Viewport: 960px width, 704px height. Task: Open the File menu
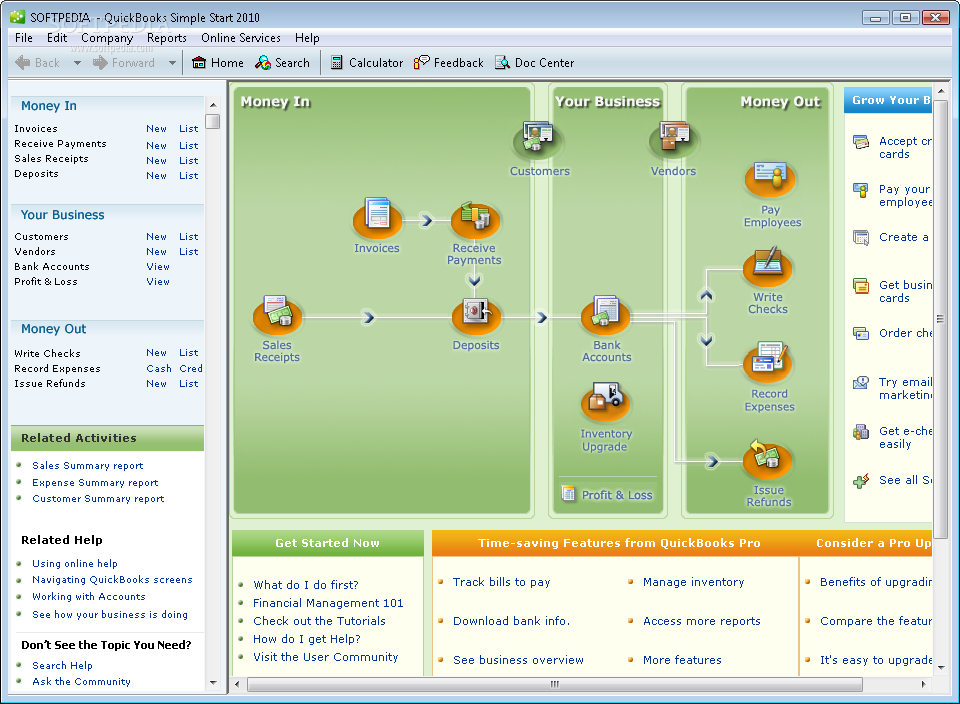[x=24, y=38]
